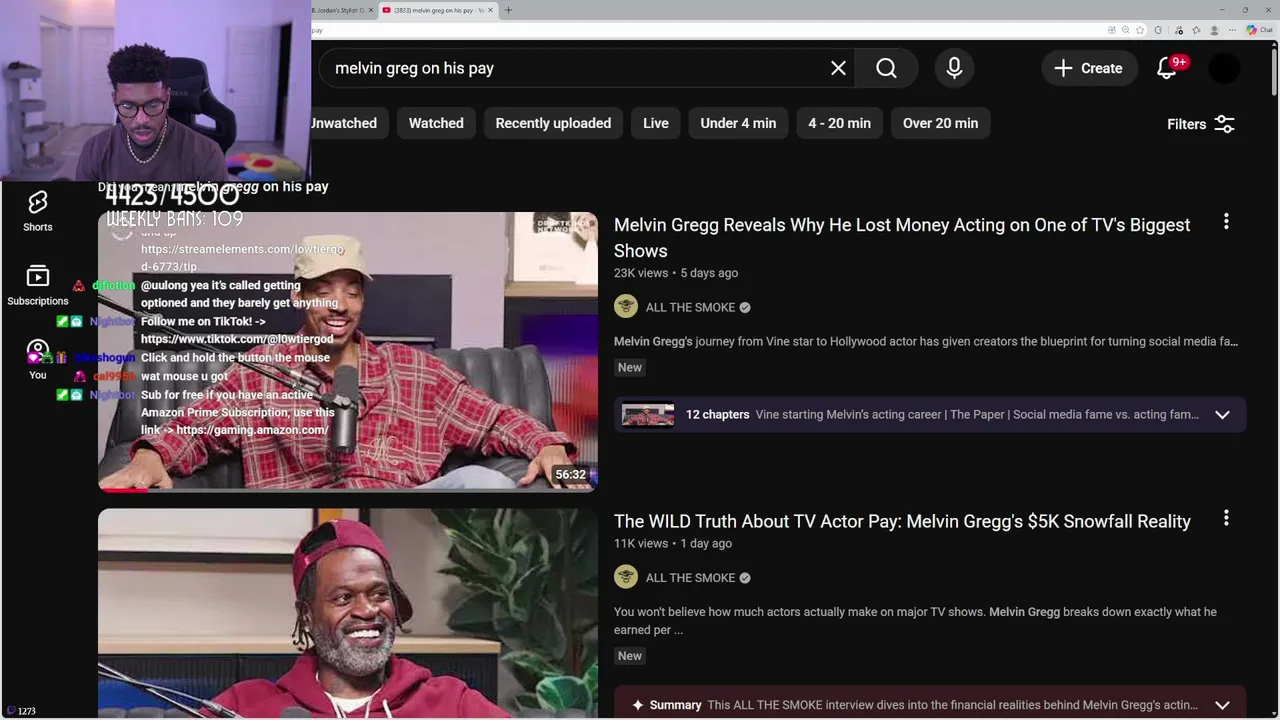The width and height of the screenshot is (1280, 720).
Task: Open the You section in the sidebar
Action: (38, 359)
